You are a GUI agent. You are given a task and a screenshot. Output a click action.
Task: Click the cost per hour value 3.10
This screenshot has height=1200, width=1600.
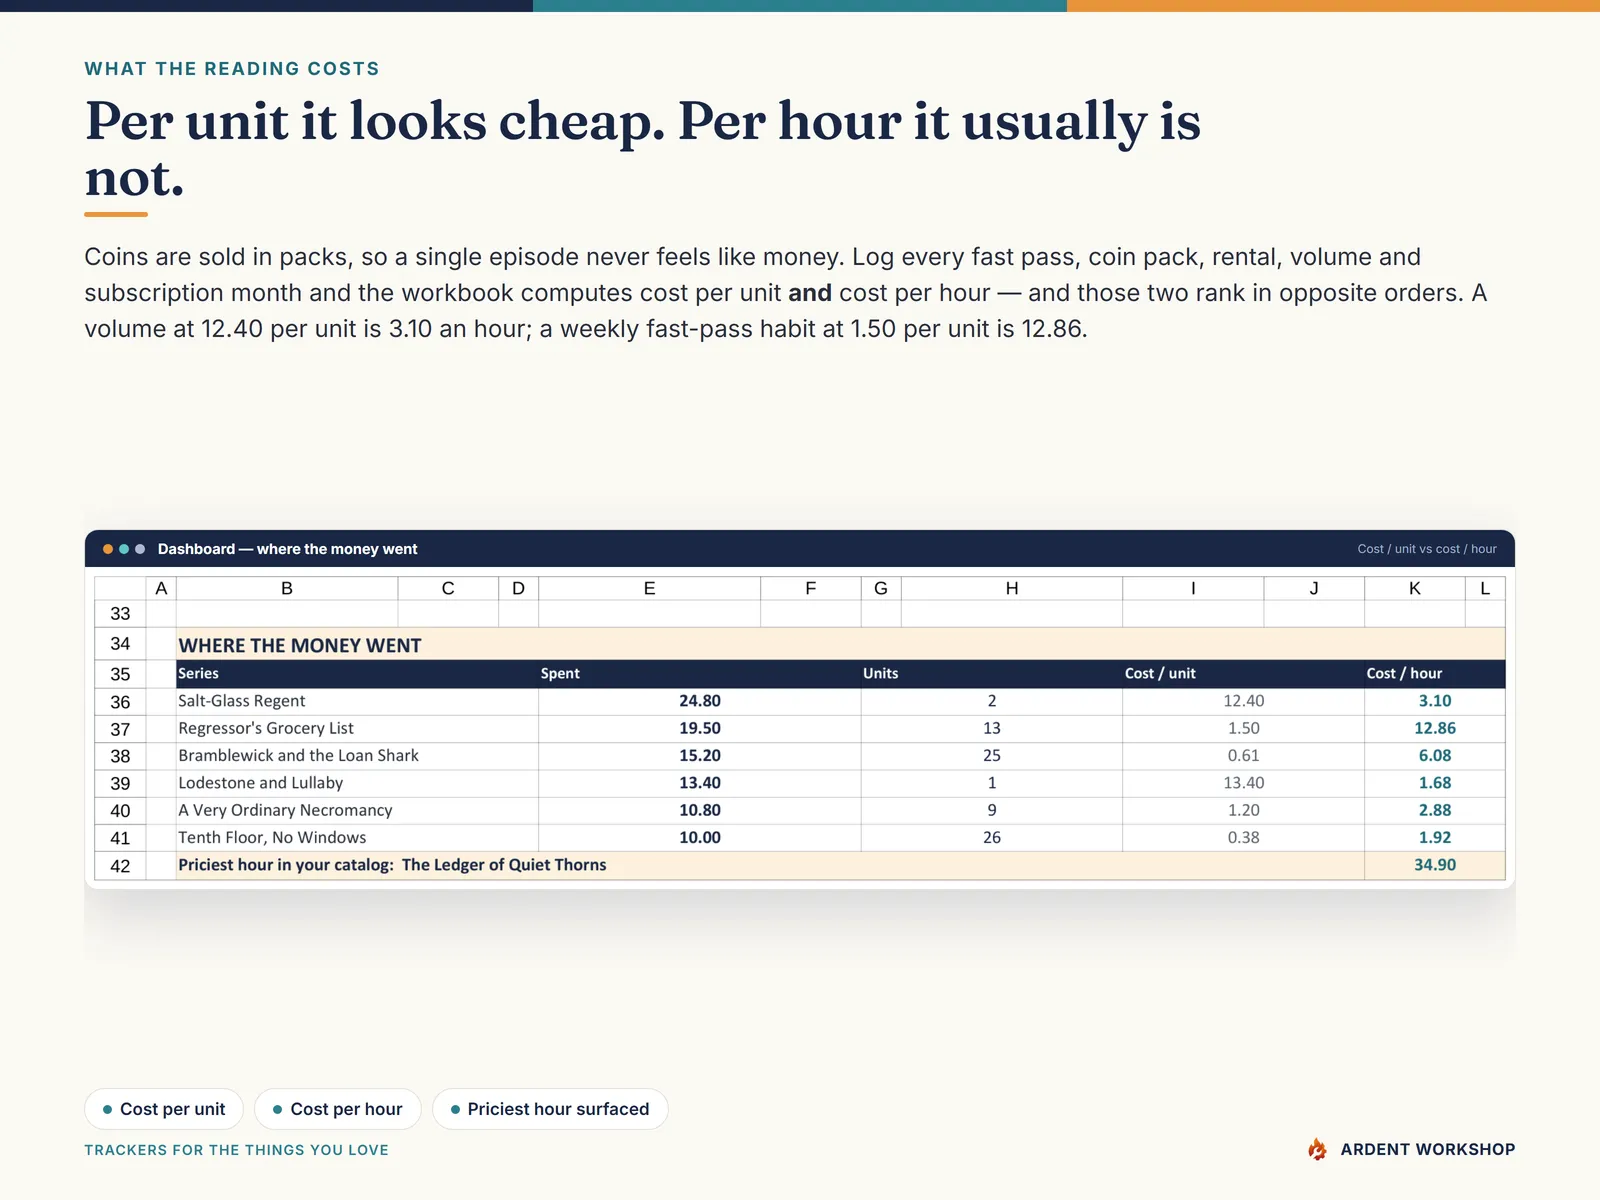click(x=1435, y=701)
